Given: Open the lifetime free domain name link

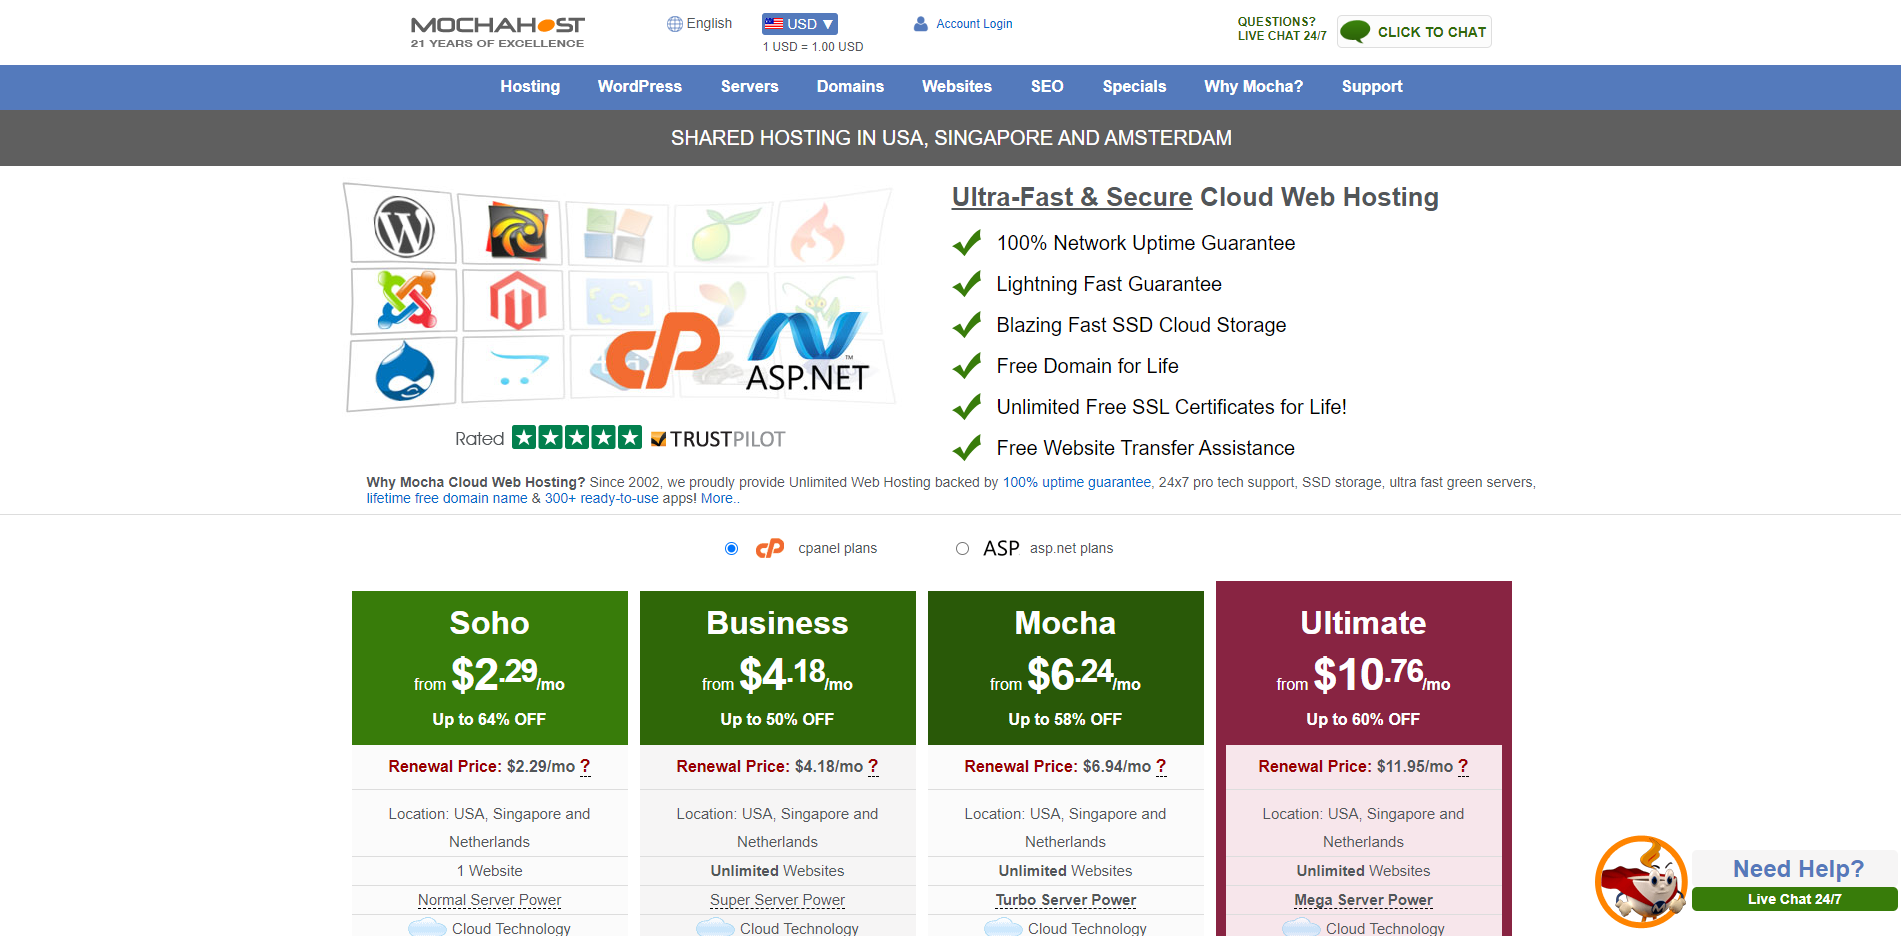Looking at the screenshot, I should point(447,498).
